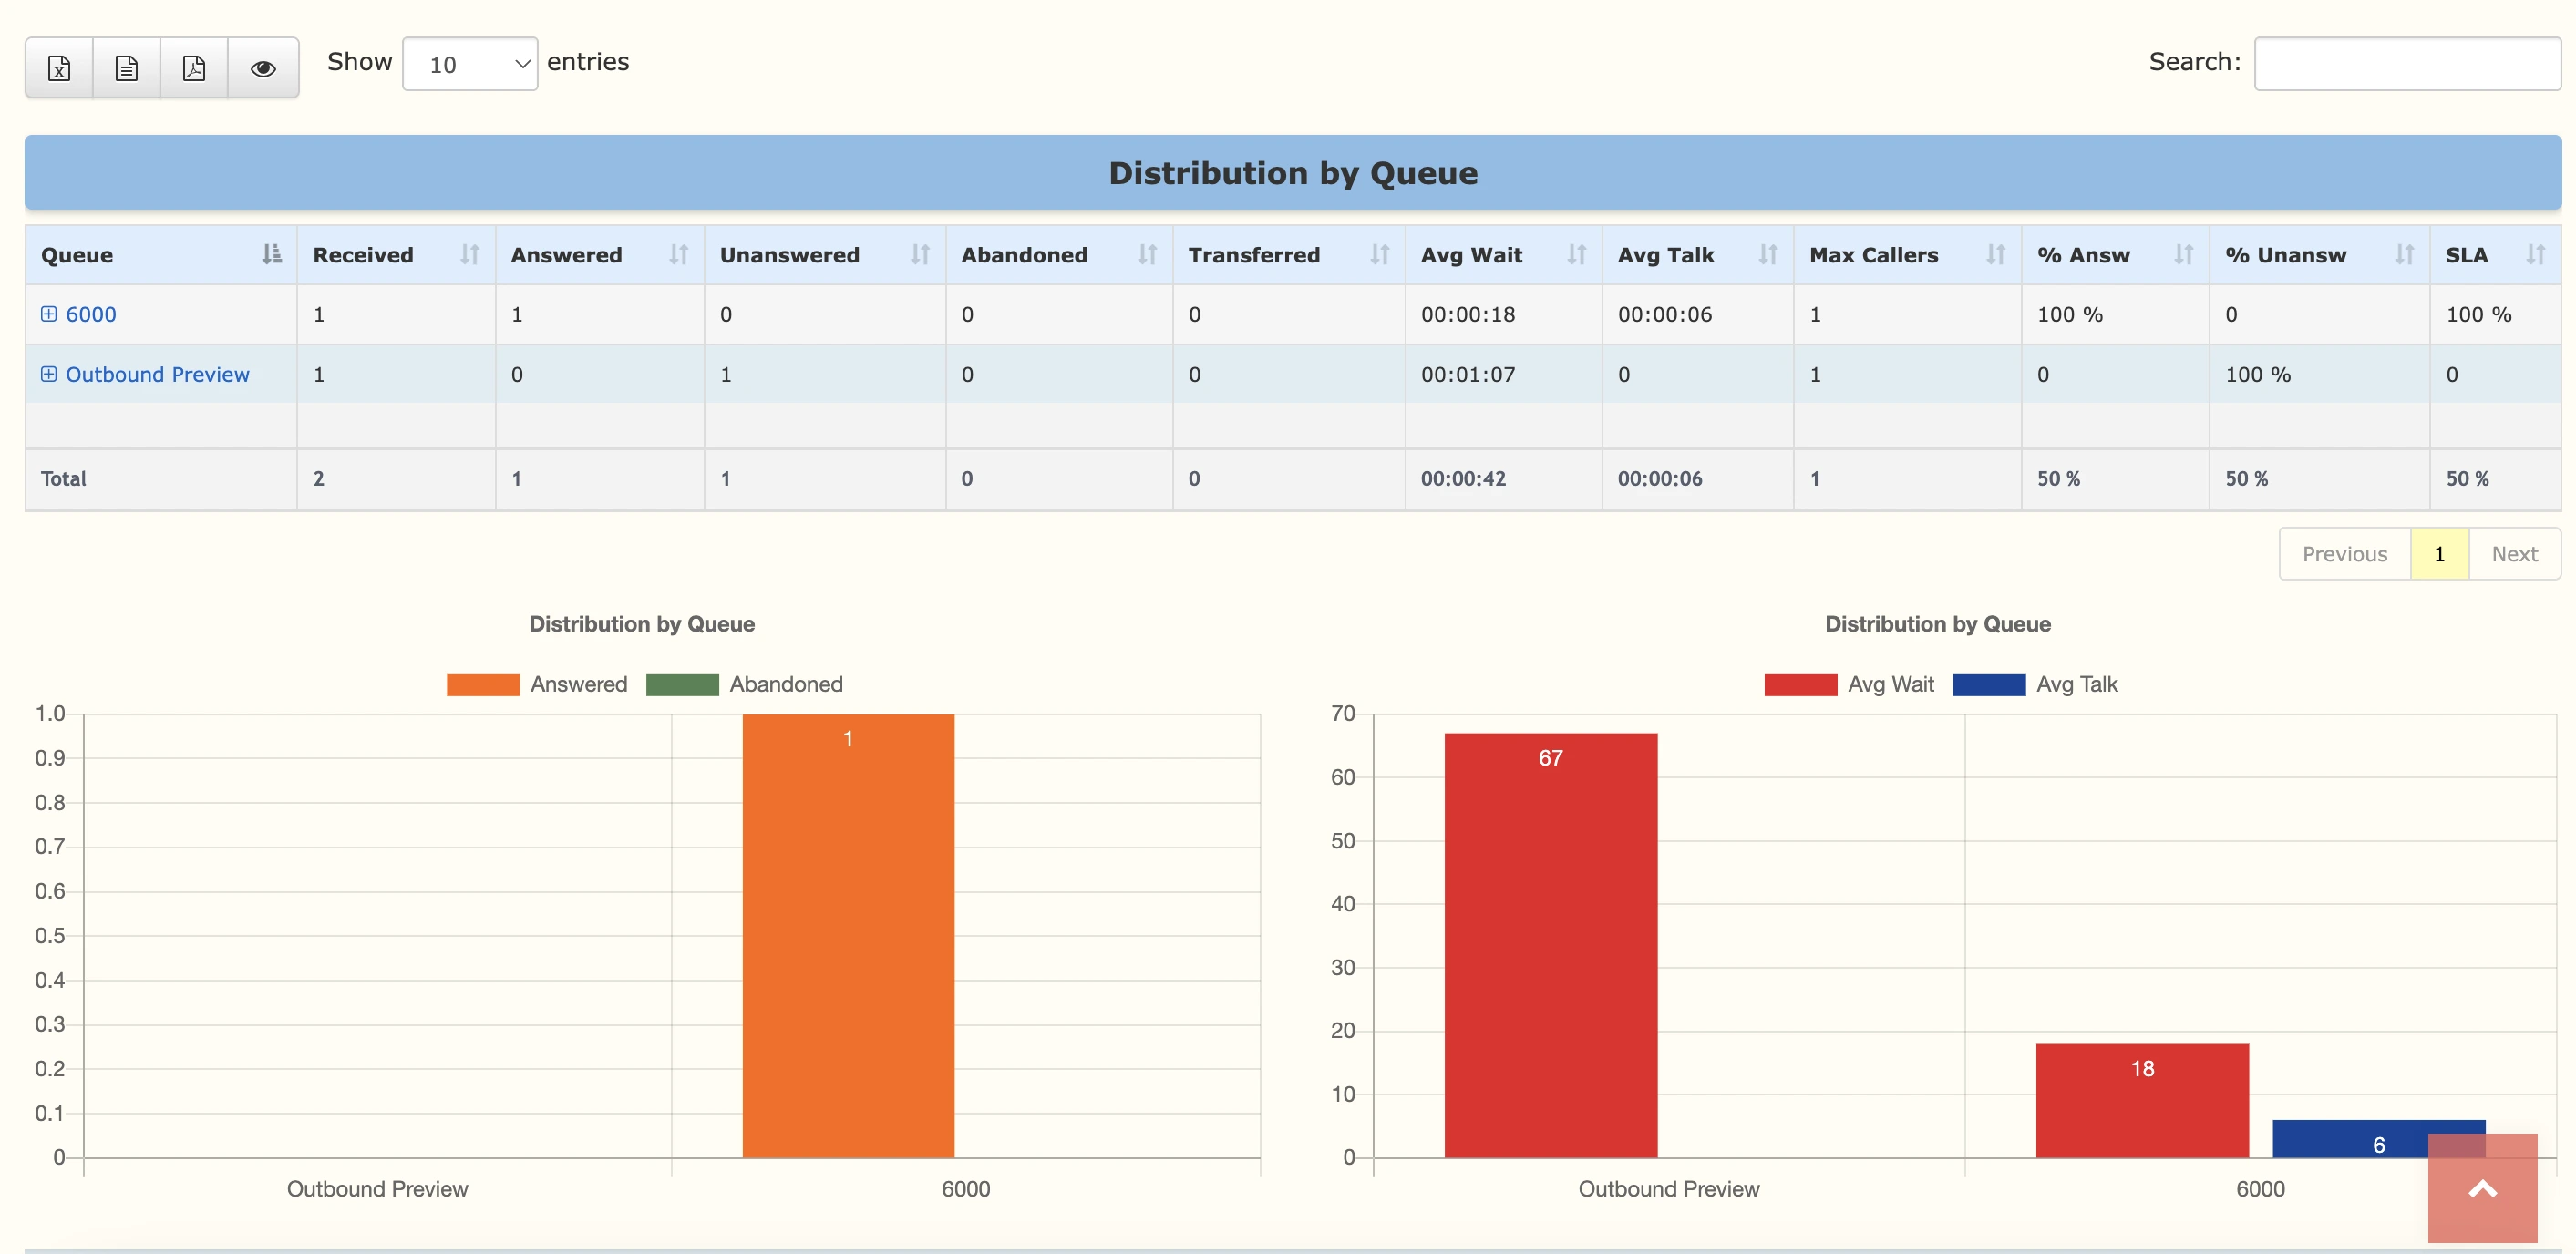Open the print preview eye icon
2576x1254 pixels.
point(262,67)
